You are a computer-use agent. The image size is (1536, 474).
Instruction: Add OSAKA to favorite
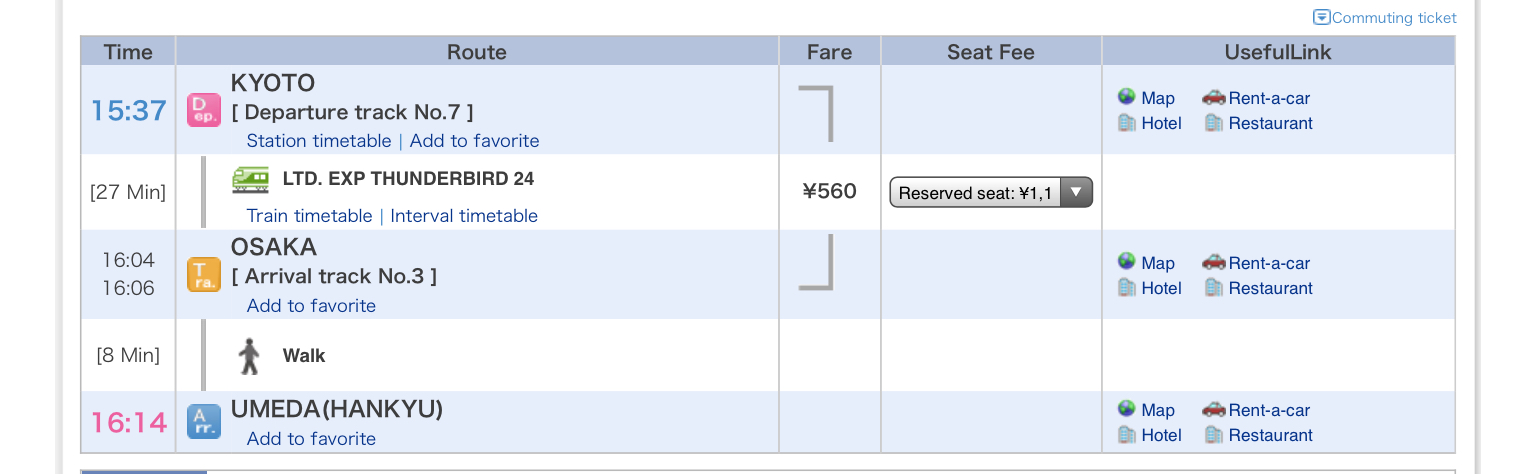click(311, 306)
